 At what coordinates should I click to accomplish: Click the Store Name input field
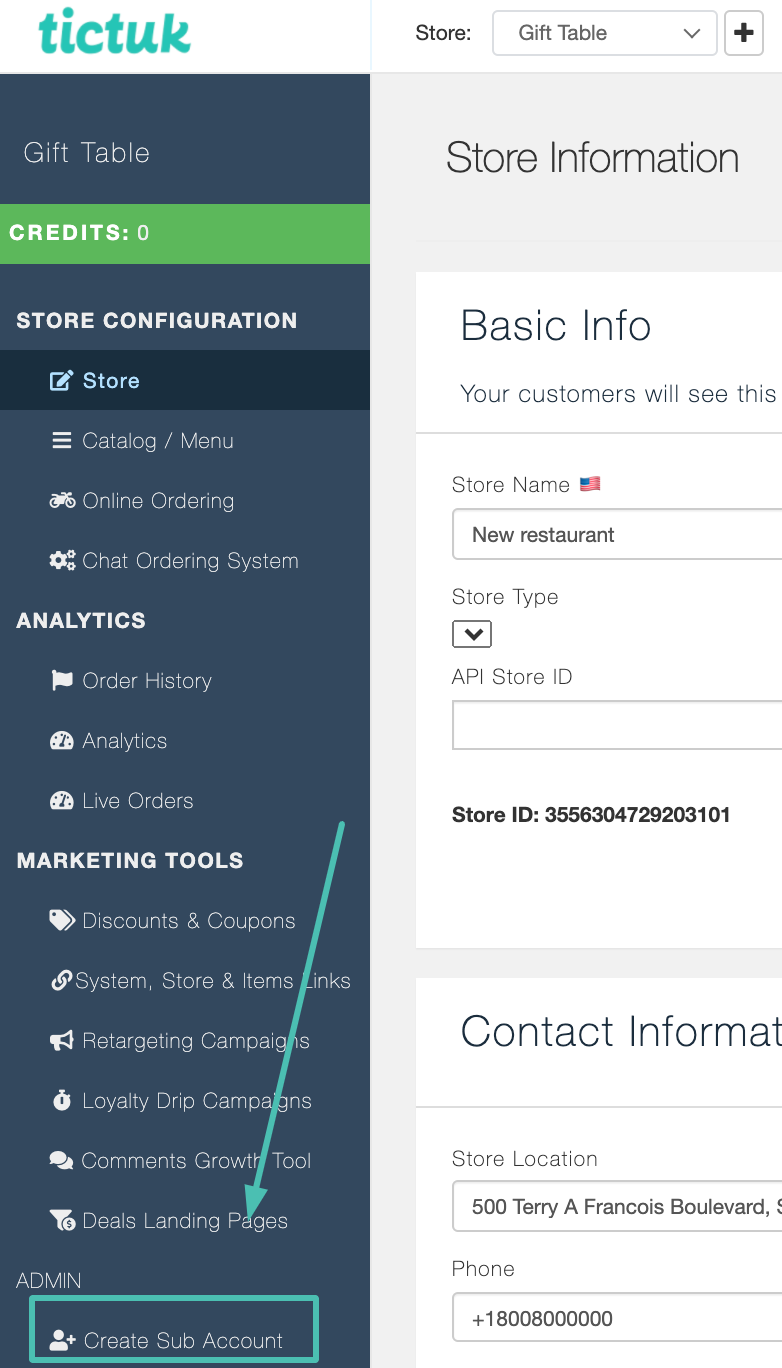coord(616,535)
